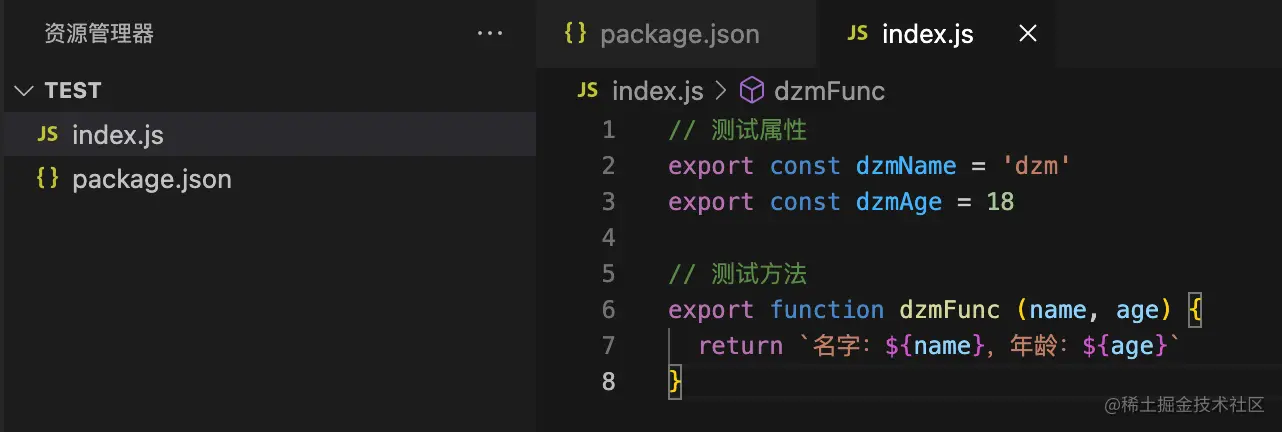Collapse the TEST folder chevron
The width and height of the screenshot is (1282, 432).
(x=24, y=90)
